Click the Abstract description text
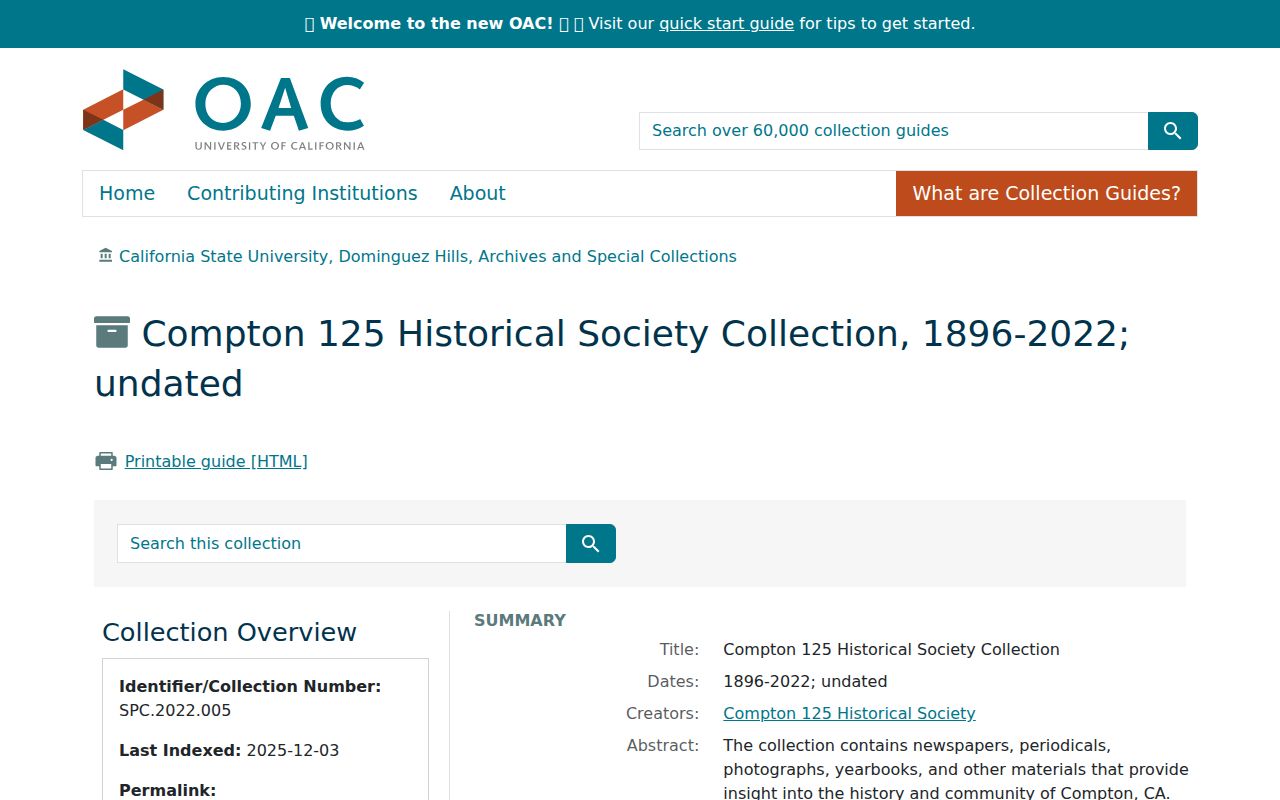Image resolution: width=1280 pixels, height=800 pixels. 955,769
